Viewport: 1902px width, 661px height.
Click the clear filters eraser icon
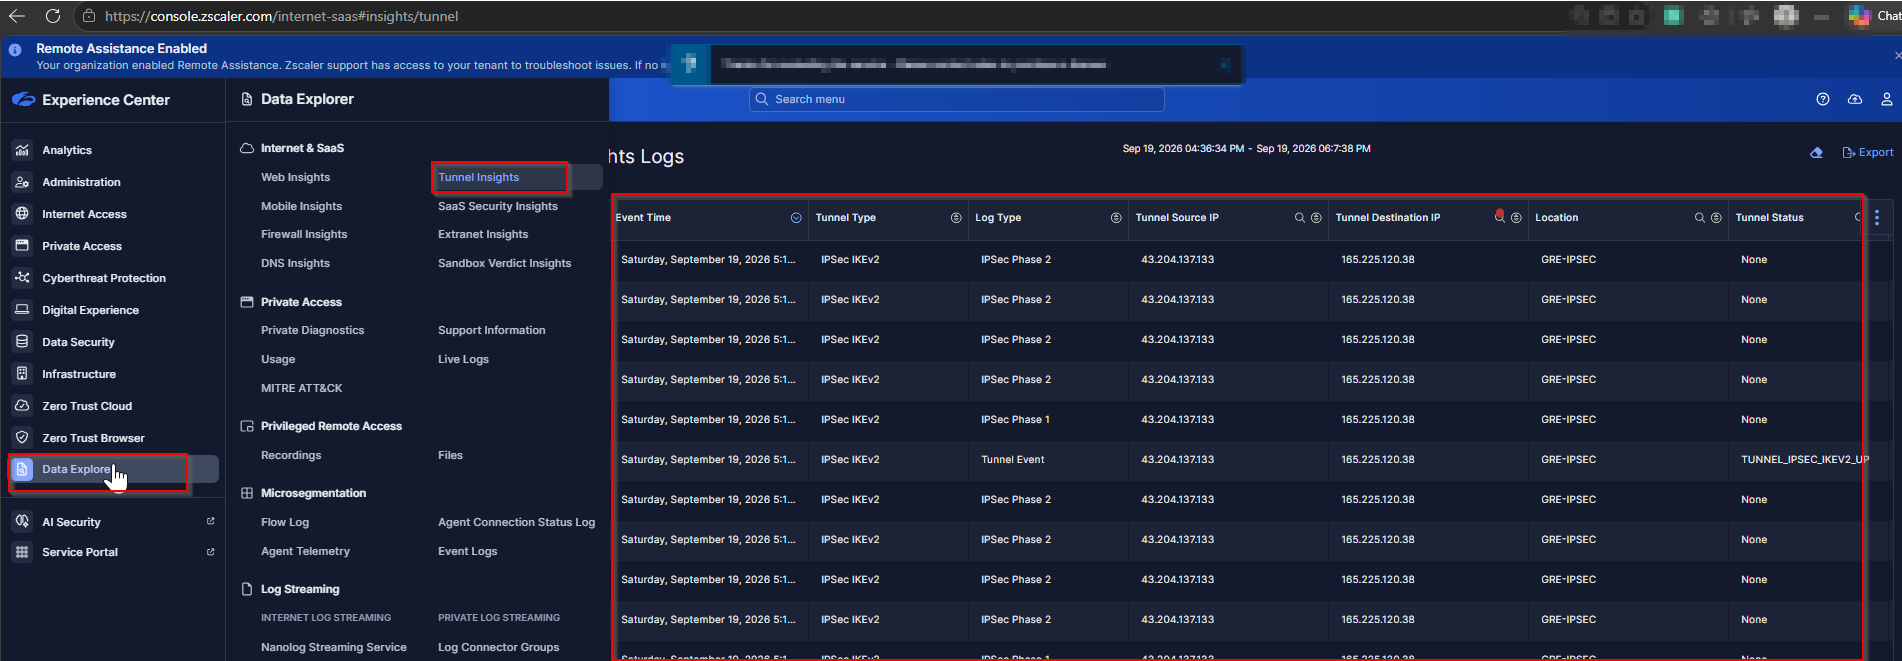point(1817,152)
